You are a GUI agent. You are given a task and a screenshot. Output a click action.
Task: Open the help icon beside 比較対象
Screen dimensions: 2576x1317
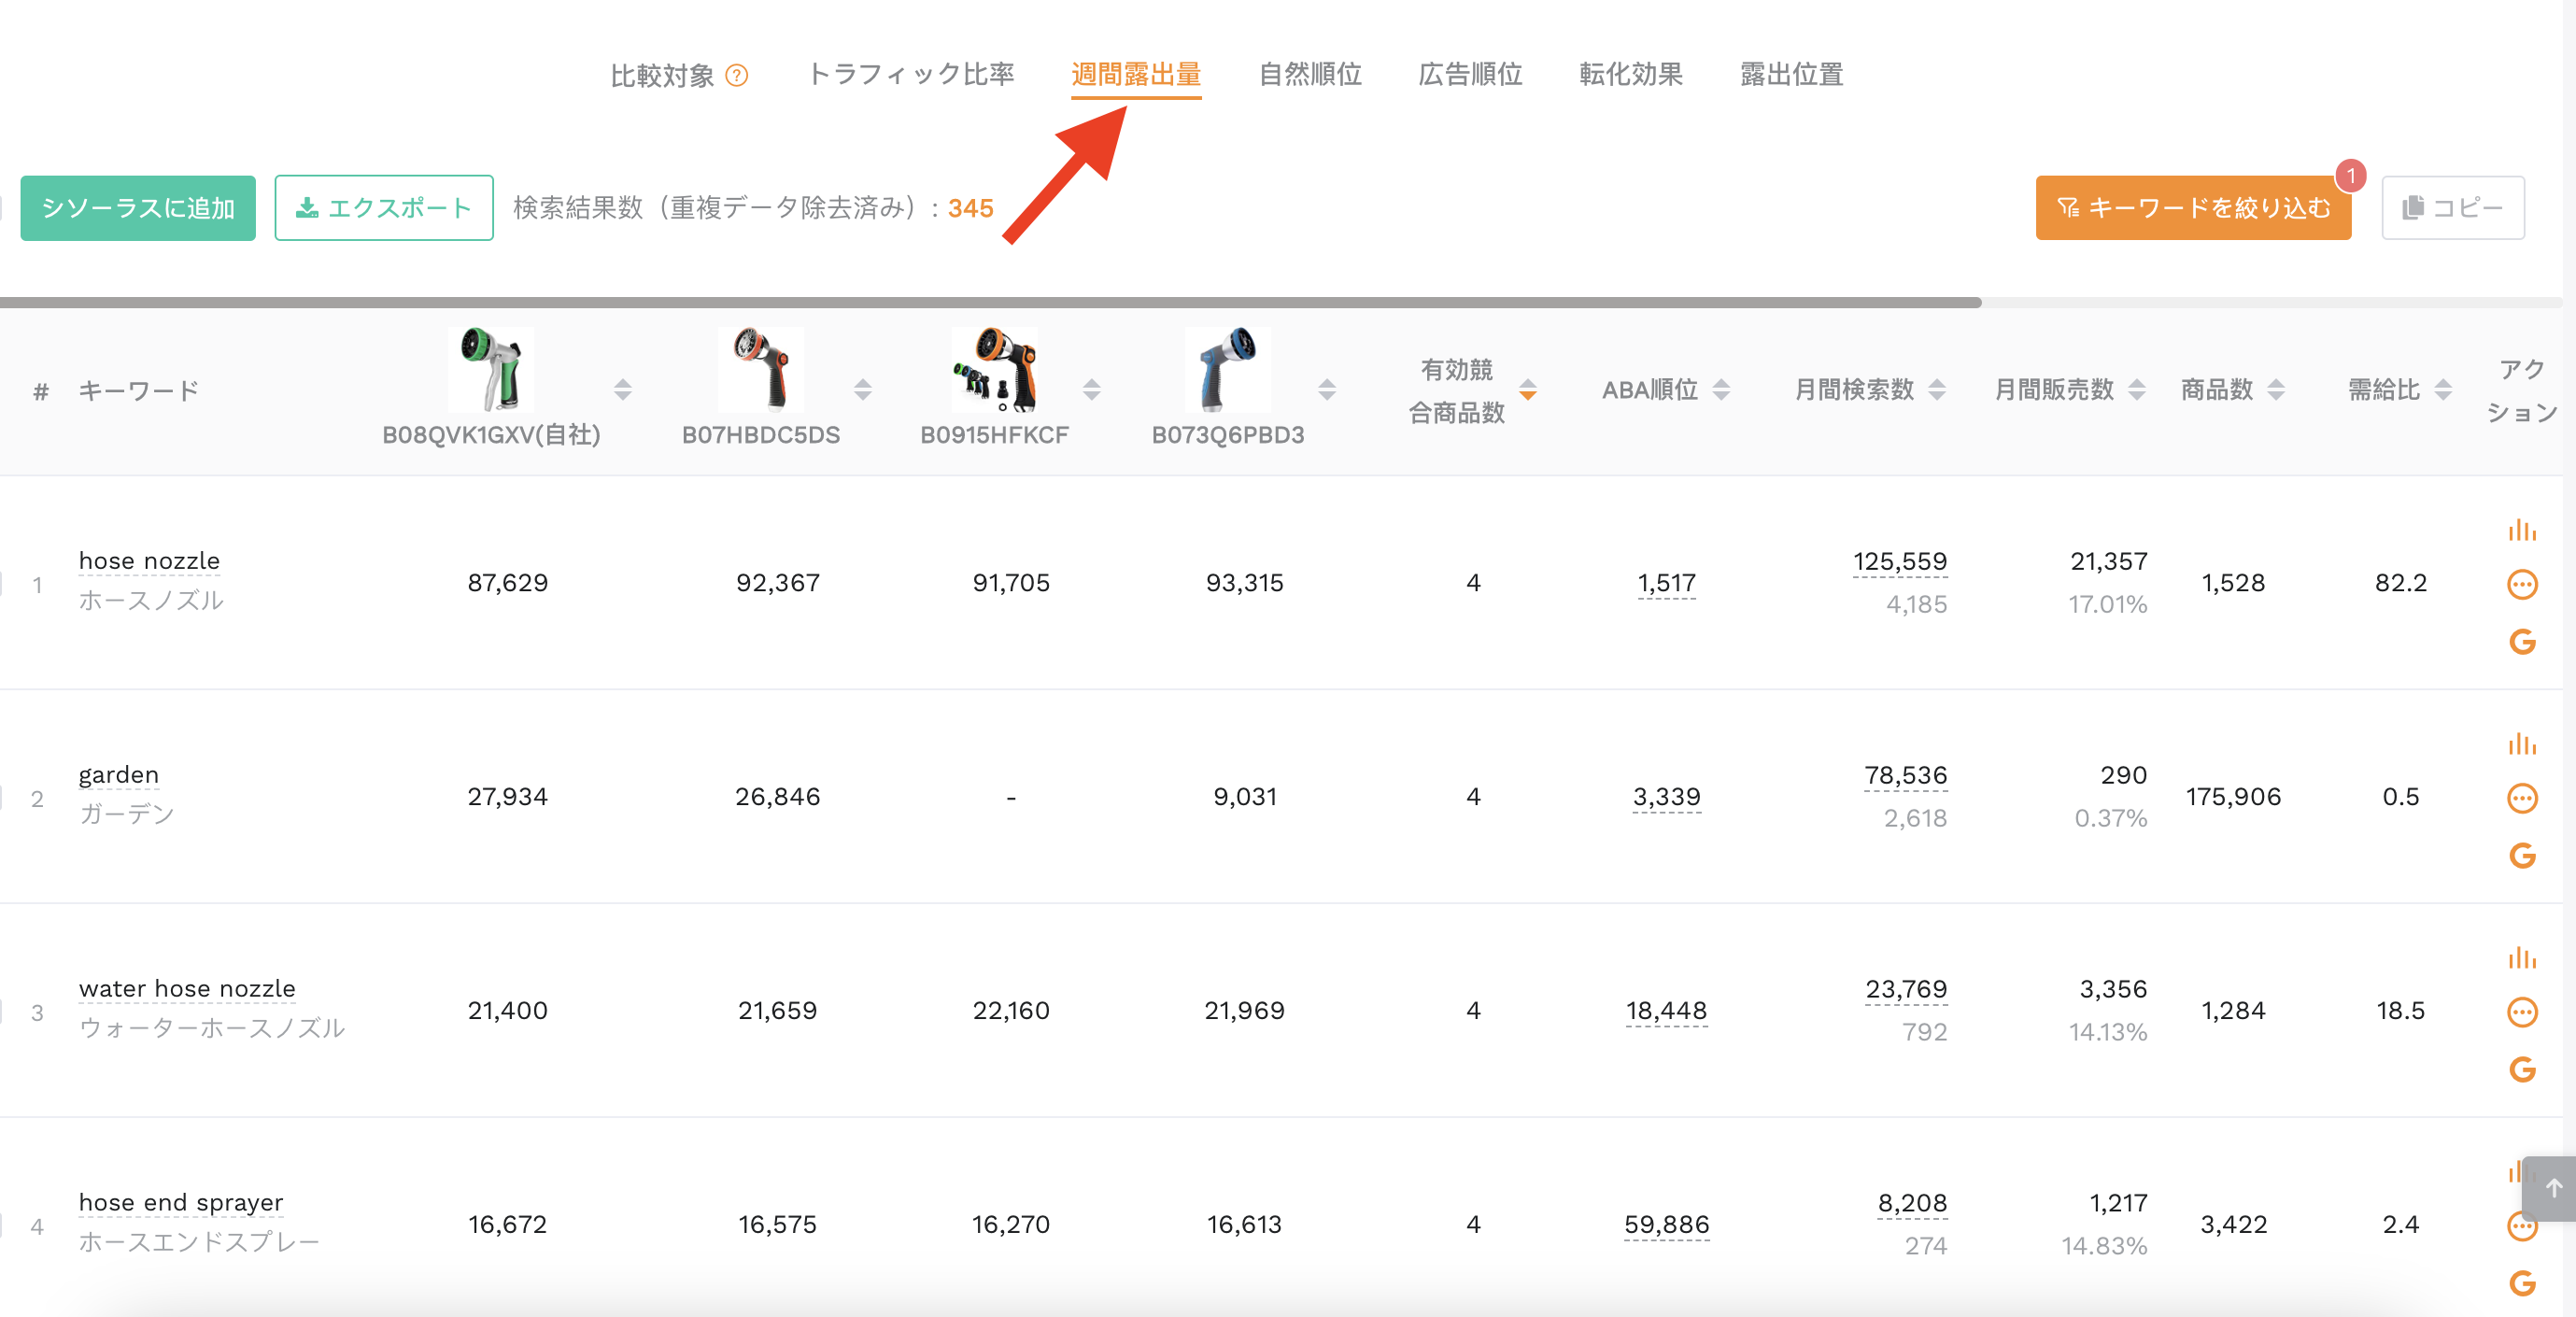(x=736, y=76)
